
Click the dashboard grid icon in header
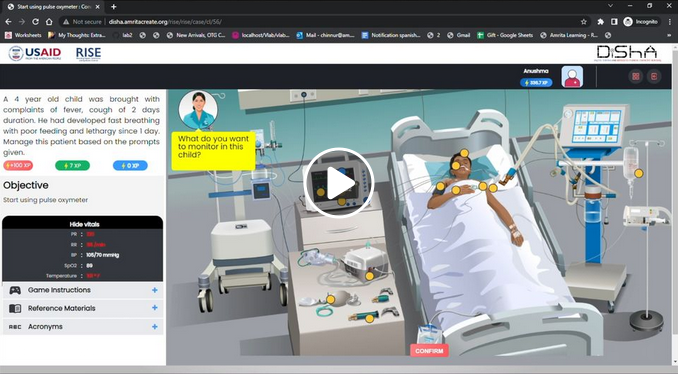pos(636,76)
